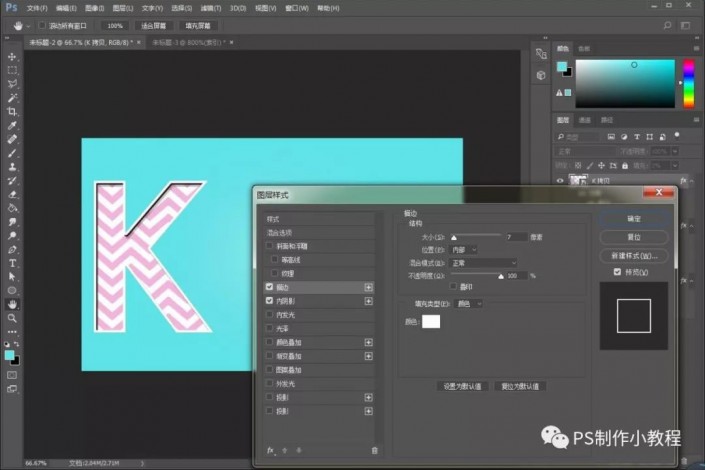705x470 pixels.
Task: Enable the 颜色叠加 checkbox
Action: tap(269, 342)
